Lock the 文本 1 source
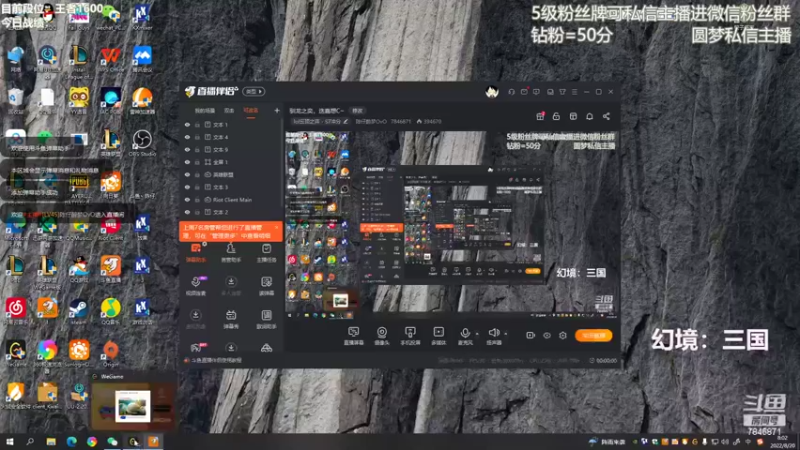800x450 pixels. point(197,124)
